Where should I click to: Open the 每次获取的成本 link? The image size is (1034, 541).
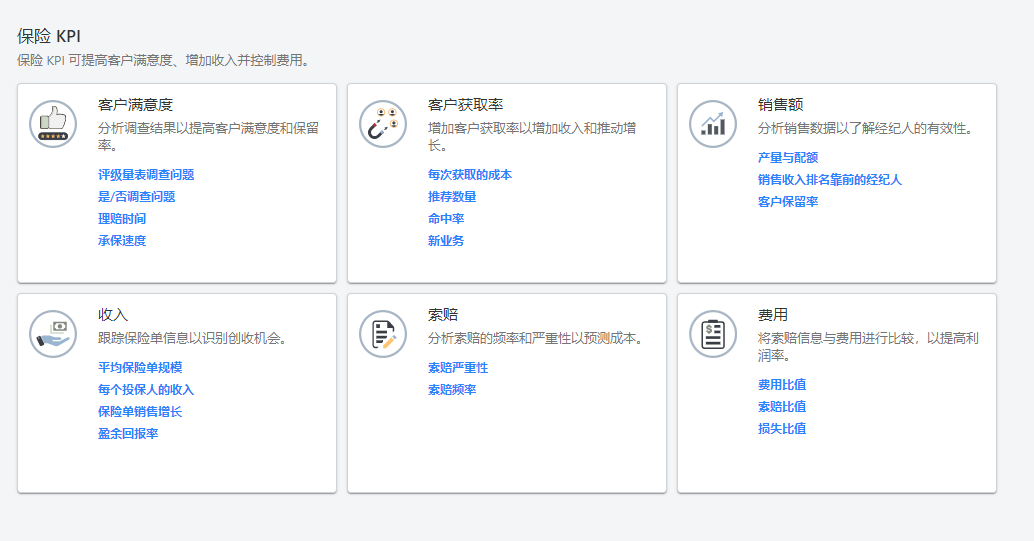pos(470,175)
